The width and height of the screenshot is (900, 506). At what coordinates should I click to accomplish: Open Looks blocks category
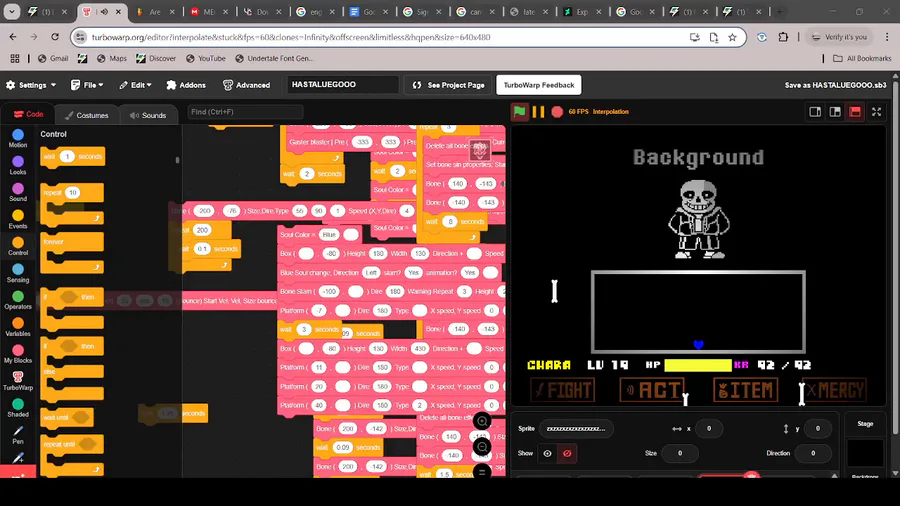point(18,165)
